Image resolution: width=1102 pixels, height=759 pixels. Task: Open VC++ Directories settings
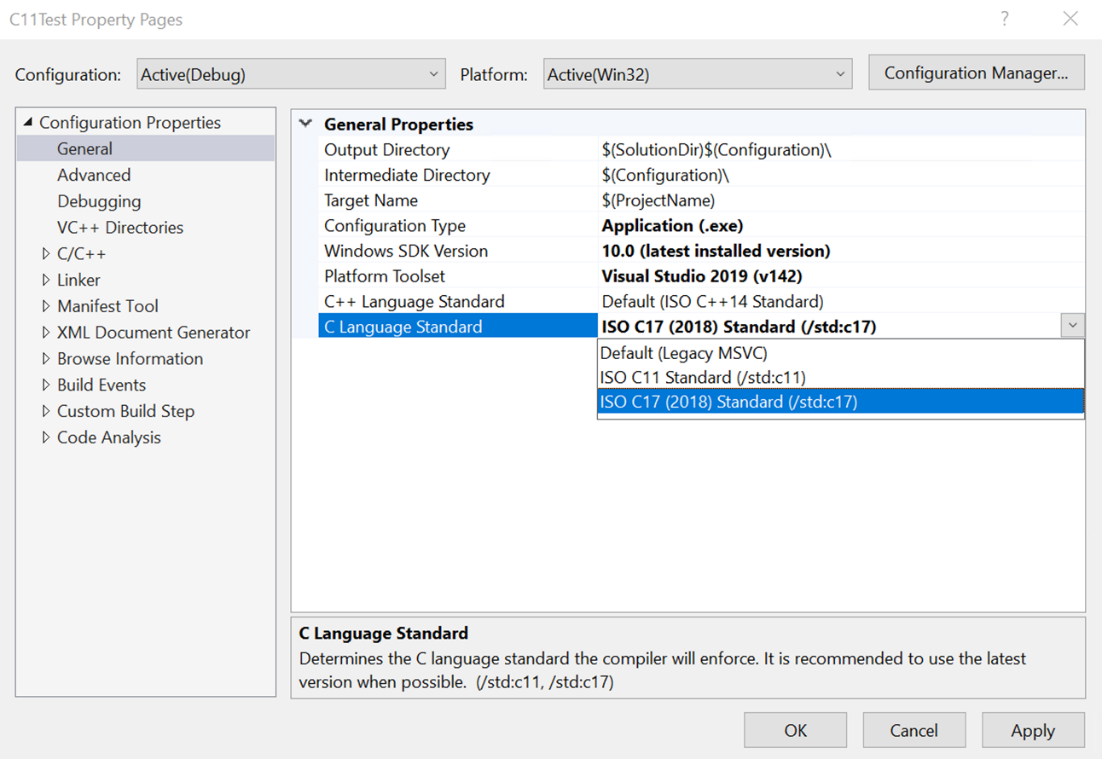120,227
